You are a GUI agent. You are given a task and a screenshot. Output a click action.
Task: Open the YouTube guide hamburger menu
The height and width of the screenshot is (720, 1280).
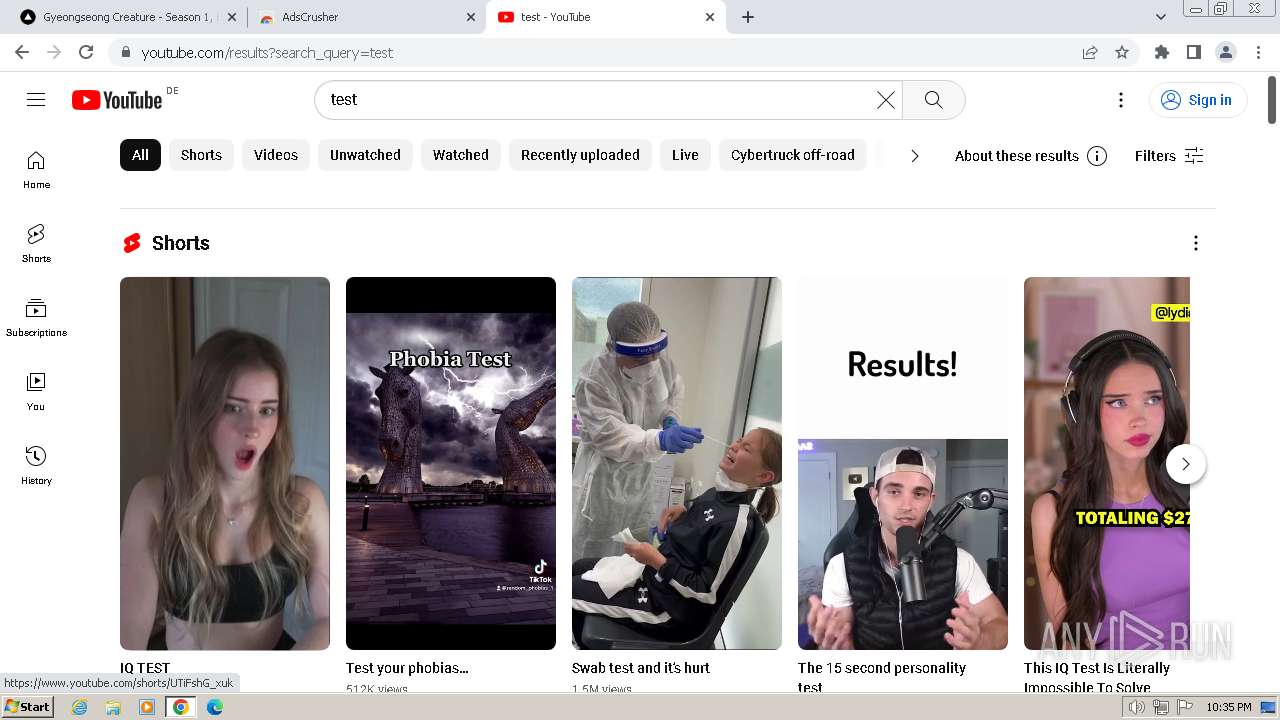pos(36,99)
